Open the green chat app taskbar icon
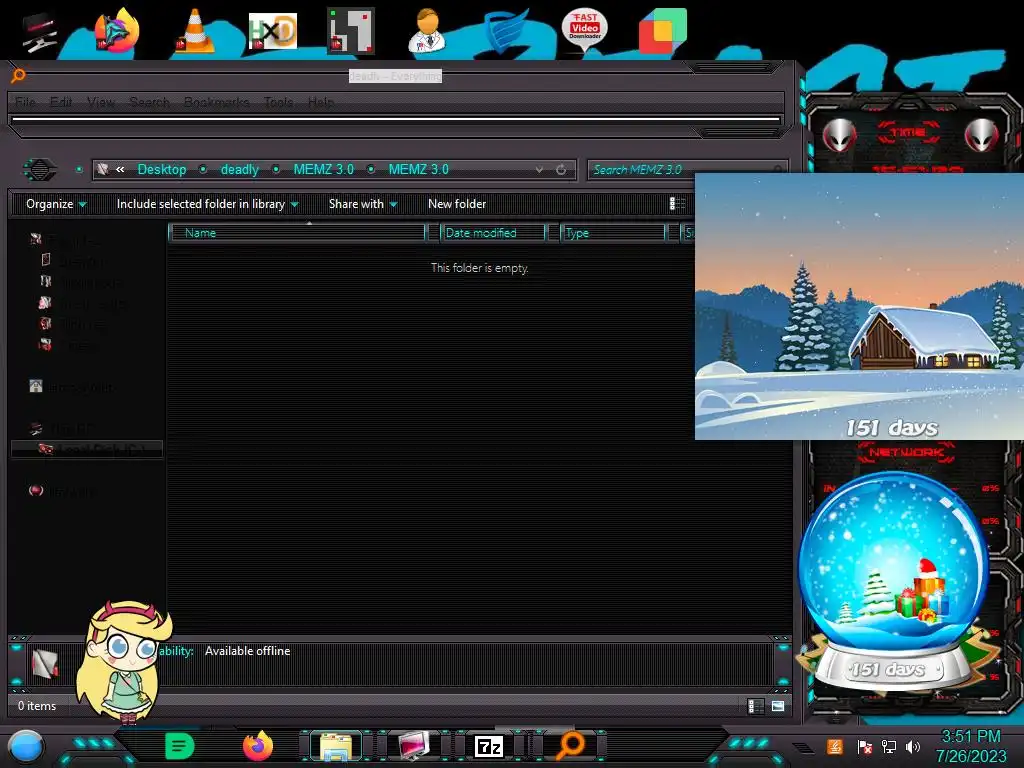 coord(180,745)
